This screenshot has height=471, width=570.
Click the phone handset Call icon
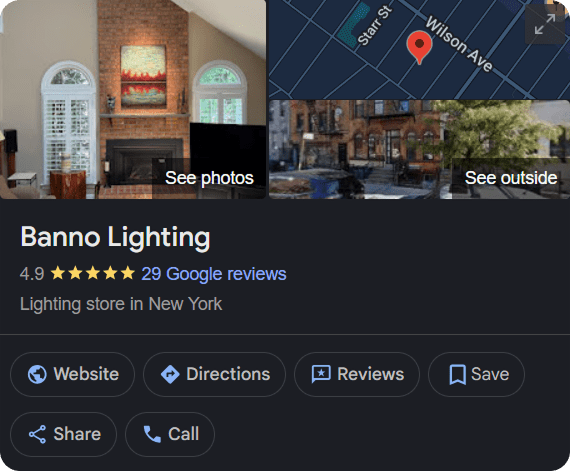(x=152, y=434)
